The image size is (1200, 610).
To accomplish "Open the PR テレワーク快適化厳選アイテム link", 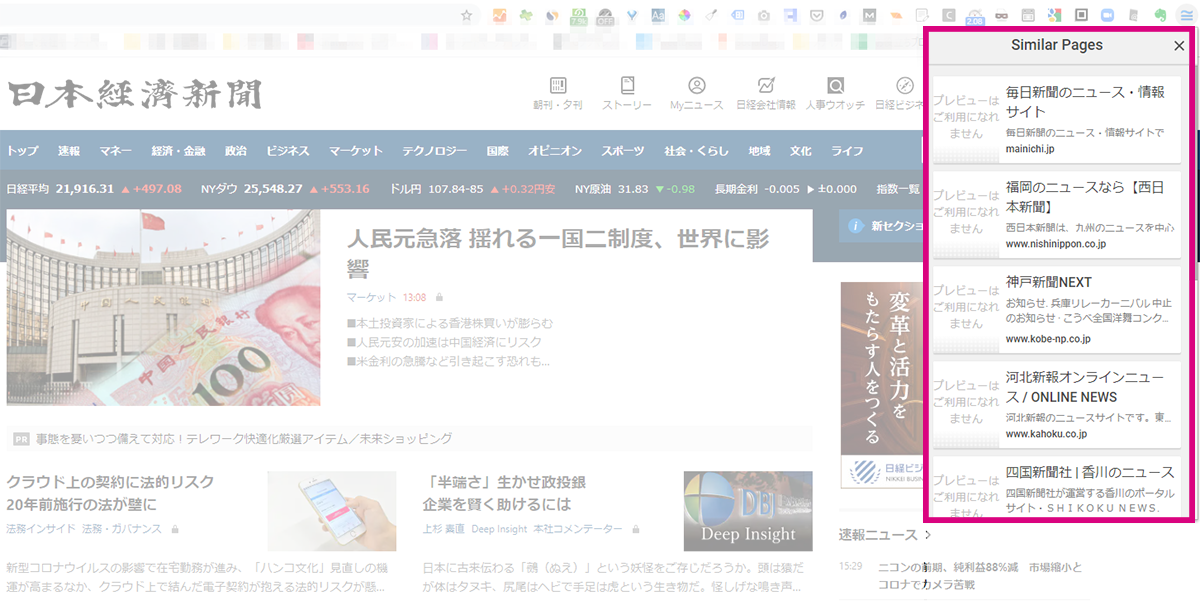I will point(243,438).
